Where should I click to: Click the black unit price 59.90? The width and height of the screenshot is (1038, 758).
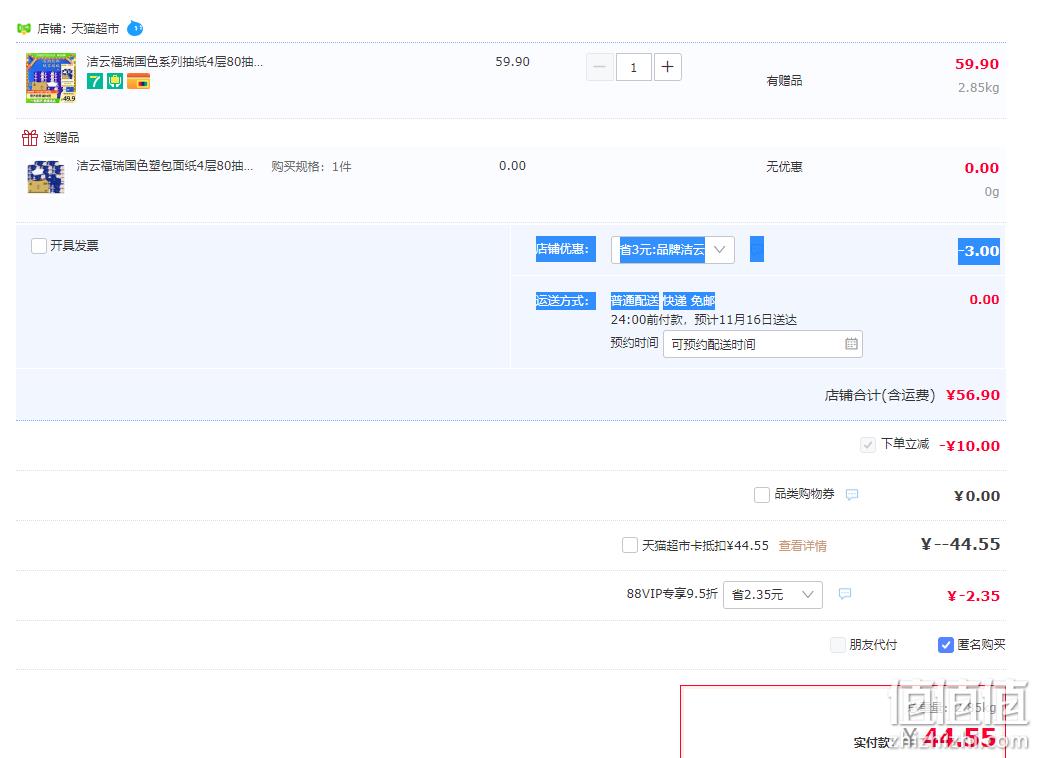(512, 62)
